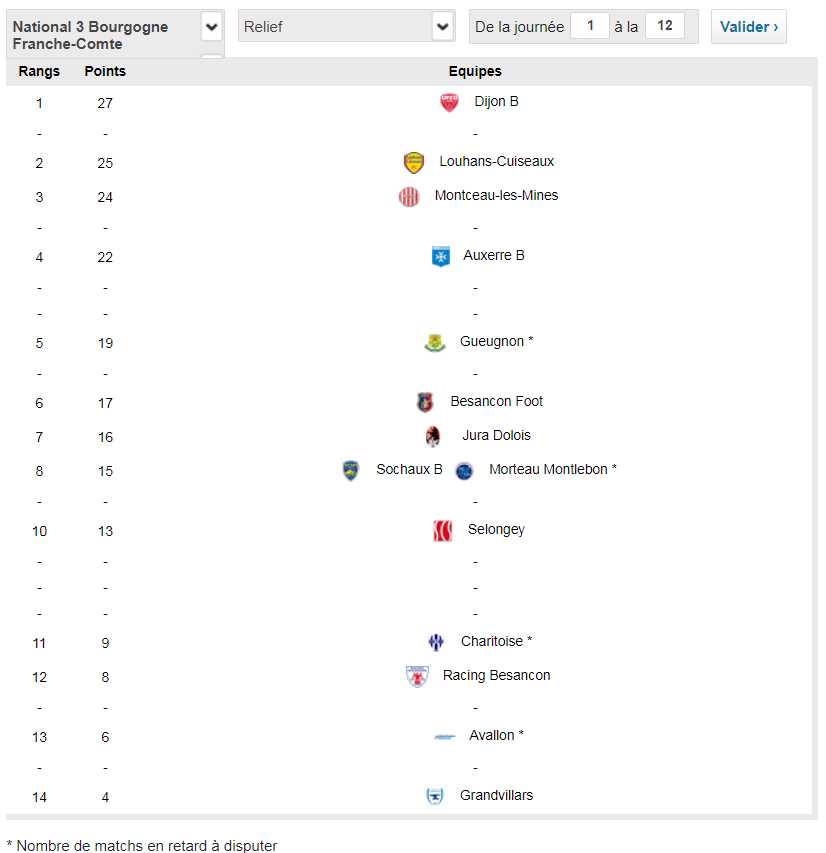
Task: Click the Besancon Foot club logo
Action: (x=425, y=403)
